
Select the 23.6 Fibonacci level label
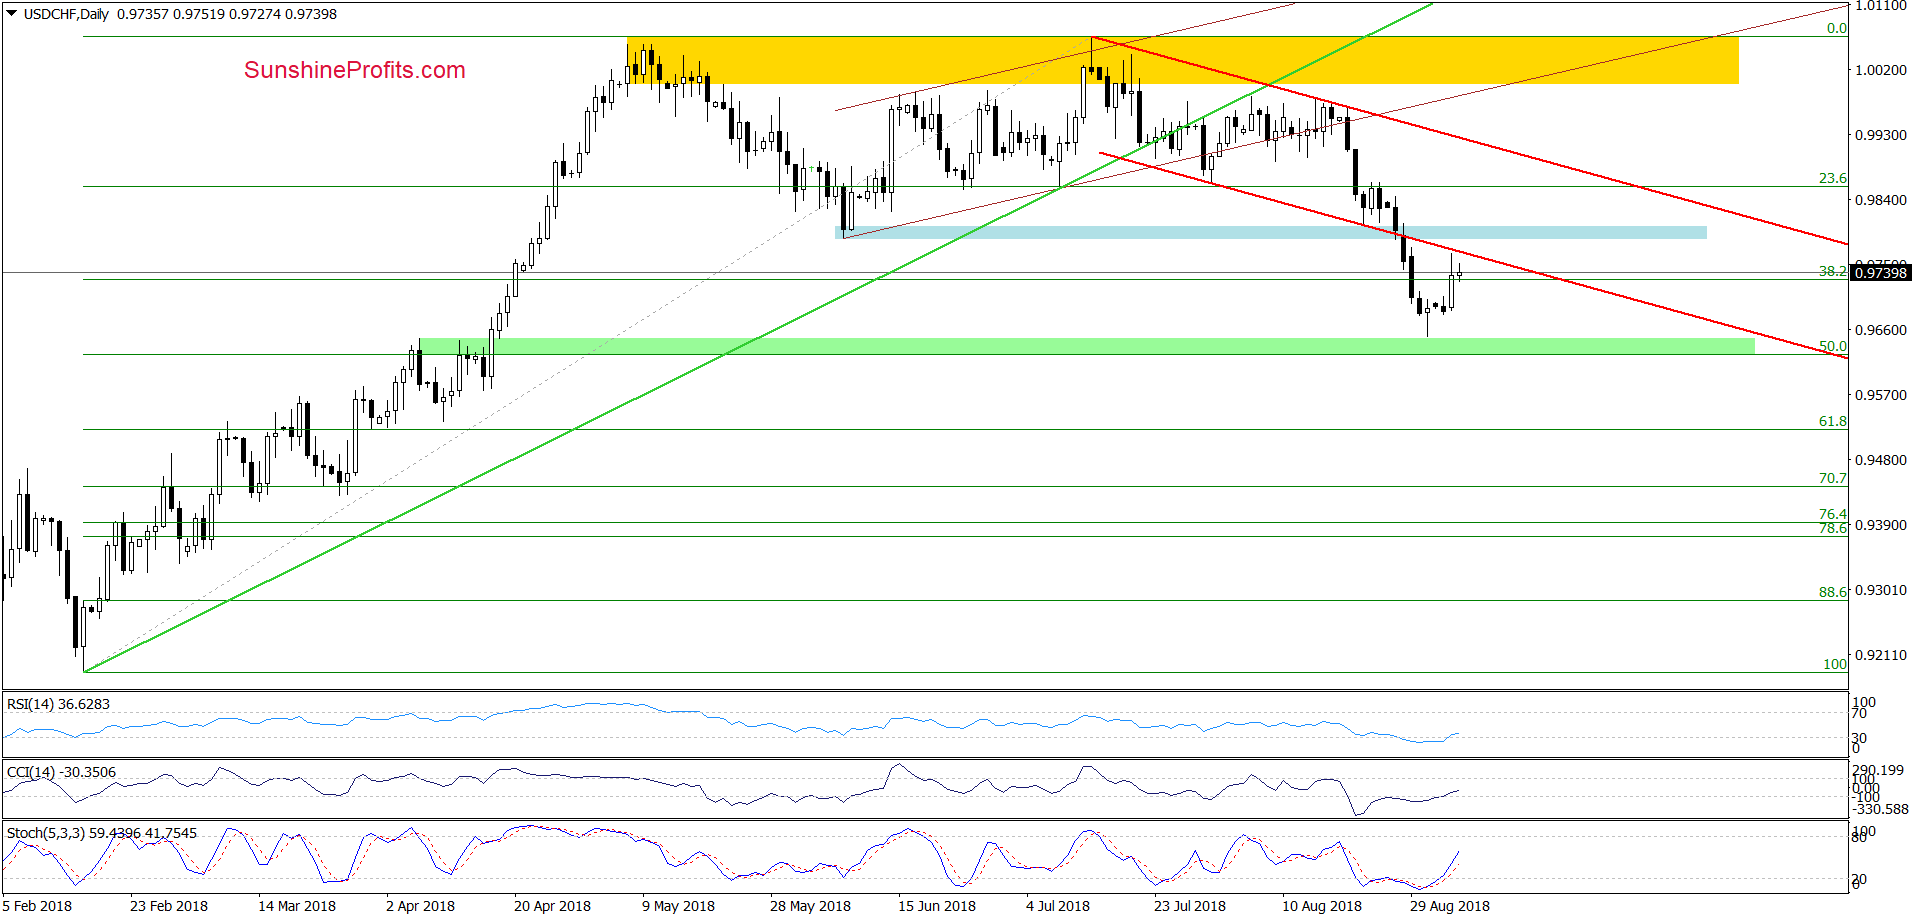(x=1833, y=179)
